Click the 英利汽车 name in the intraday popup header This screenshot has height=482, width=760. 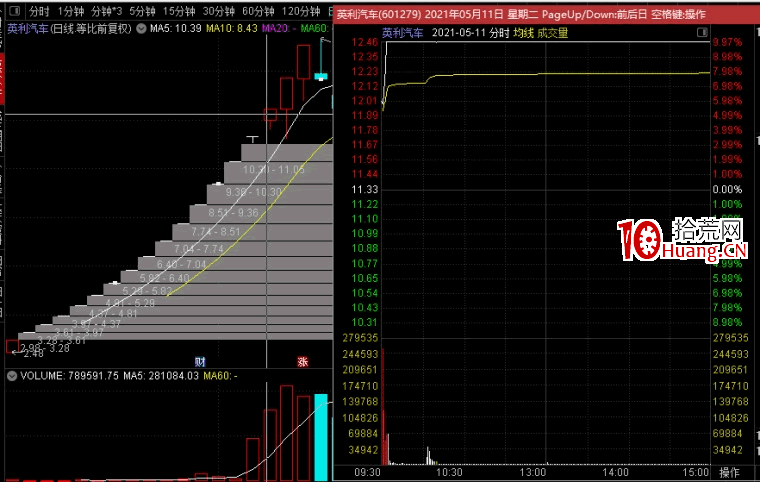coord(402,33)
